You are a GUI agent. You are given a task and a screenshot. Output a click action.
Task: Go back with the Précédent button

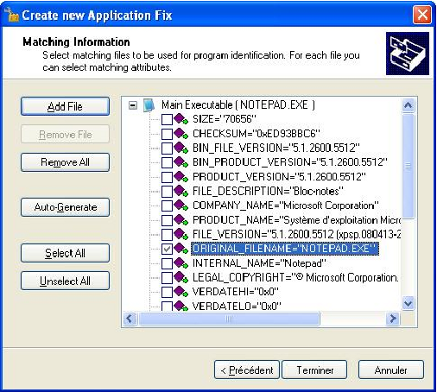tap(247, 370)
